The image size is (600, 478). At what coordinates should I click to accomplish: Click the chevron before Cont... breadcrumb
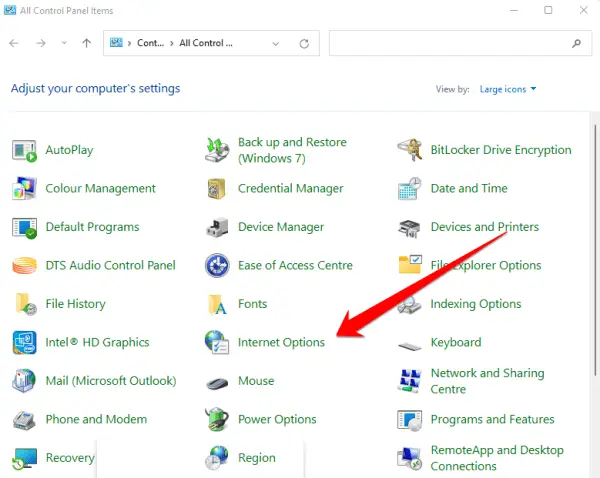[x=129, y=43]
